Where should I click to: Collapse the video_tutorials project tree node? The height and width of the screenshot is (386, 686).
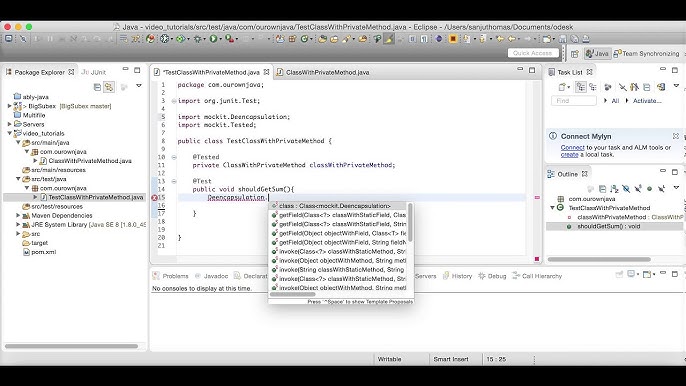[10, 133]
